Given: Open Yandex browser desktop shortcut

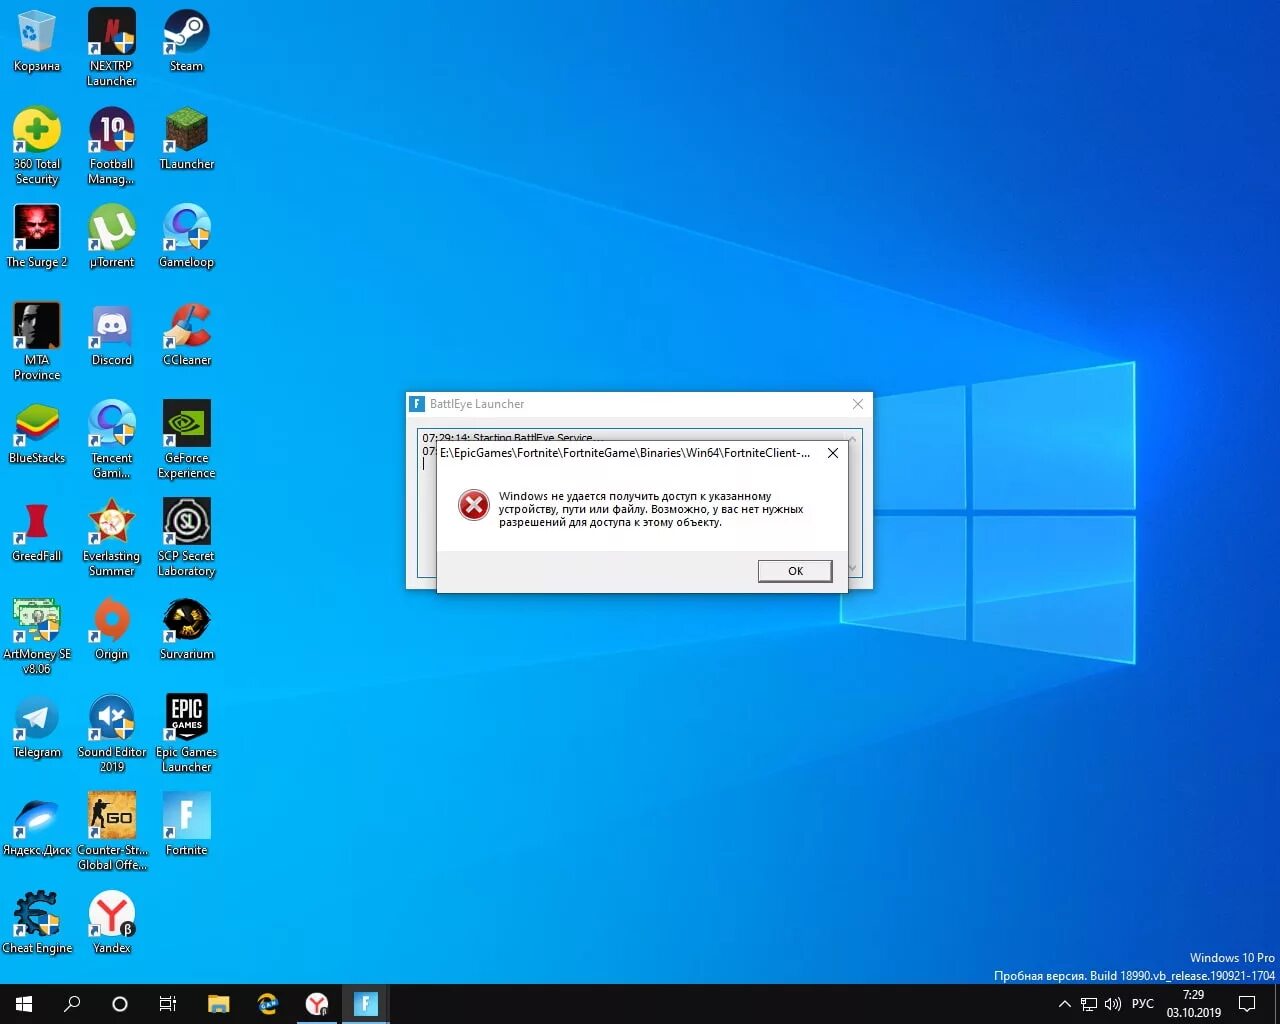Looking at the screenshot, I should coord(112,923).
